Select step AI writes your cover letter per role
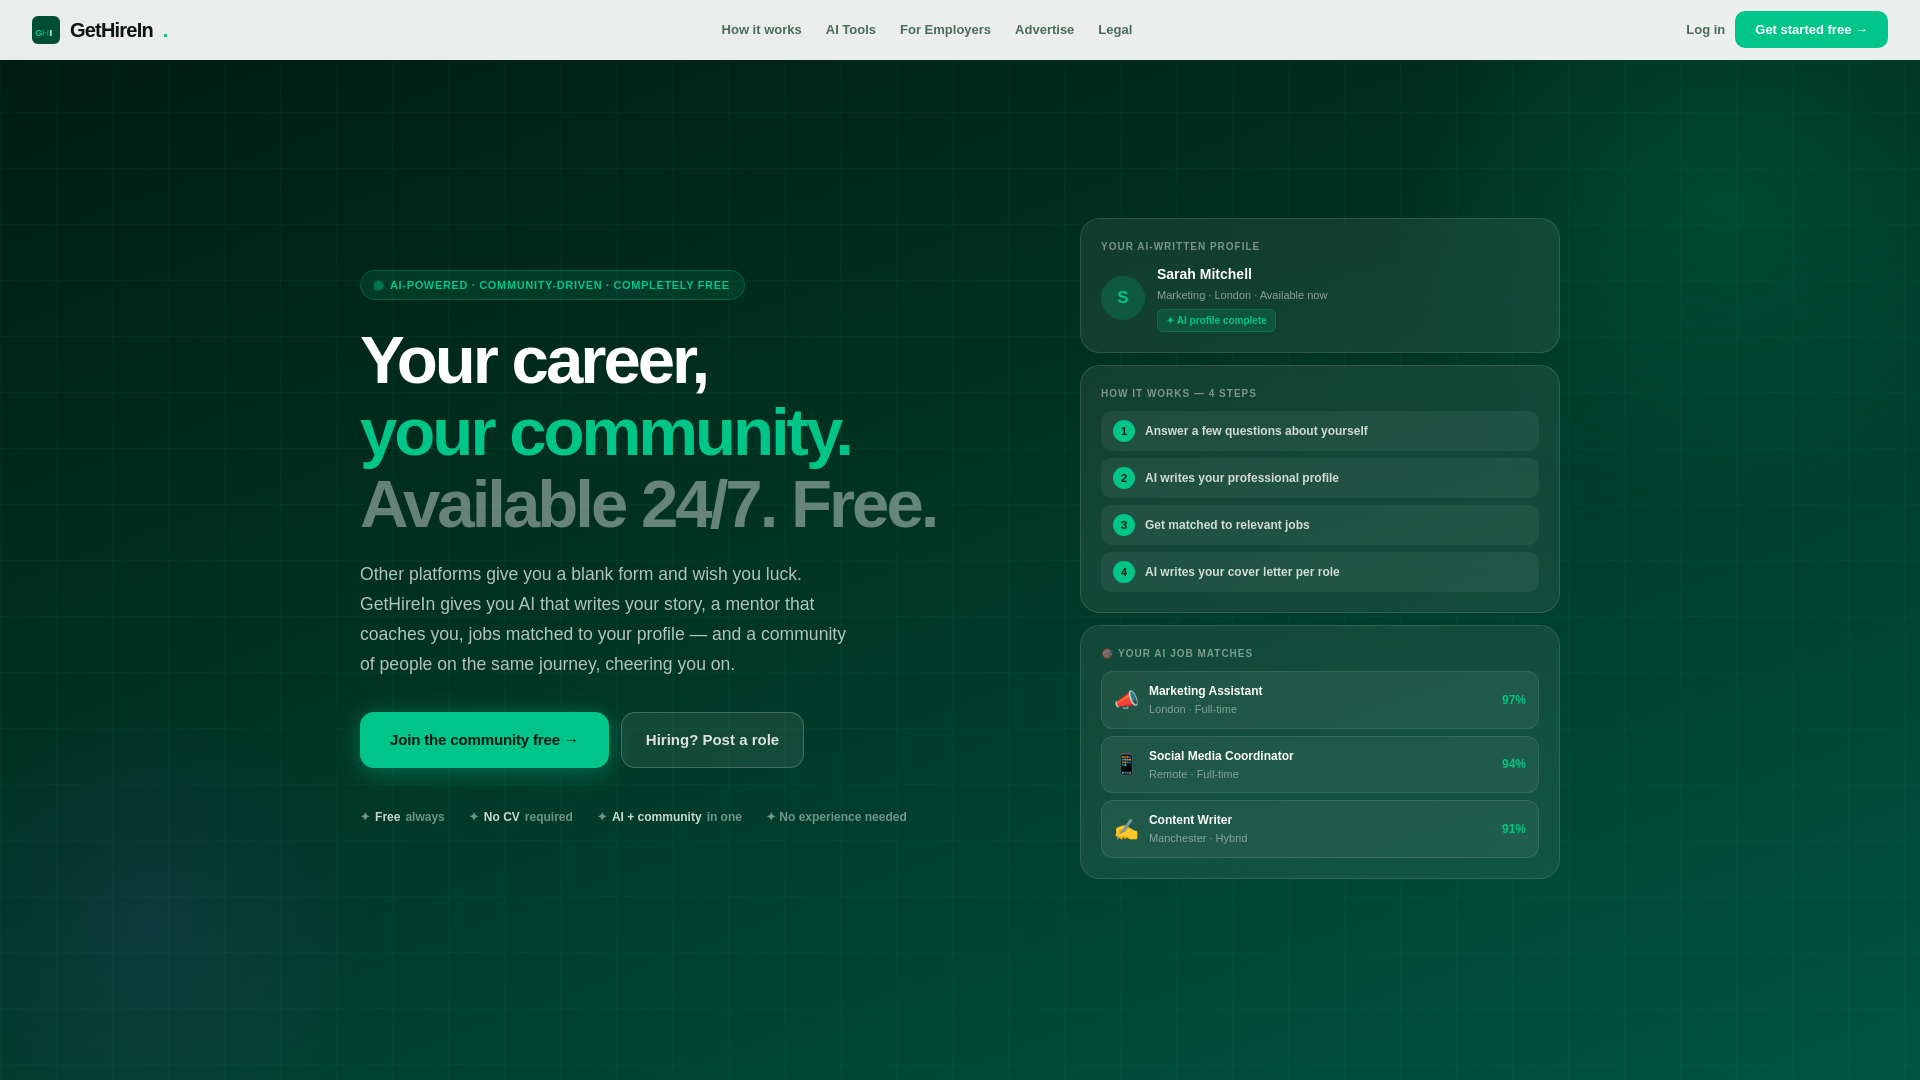This screenshot has width=1920, height=1080. pyautogui.click(x=1320, y=572)
